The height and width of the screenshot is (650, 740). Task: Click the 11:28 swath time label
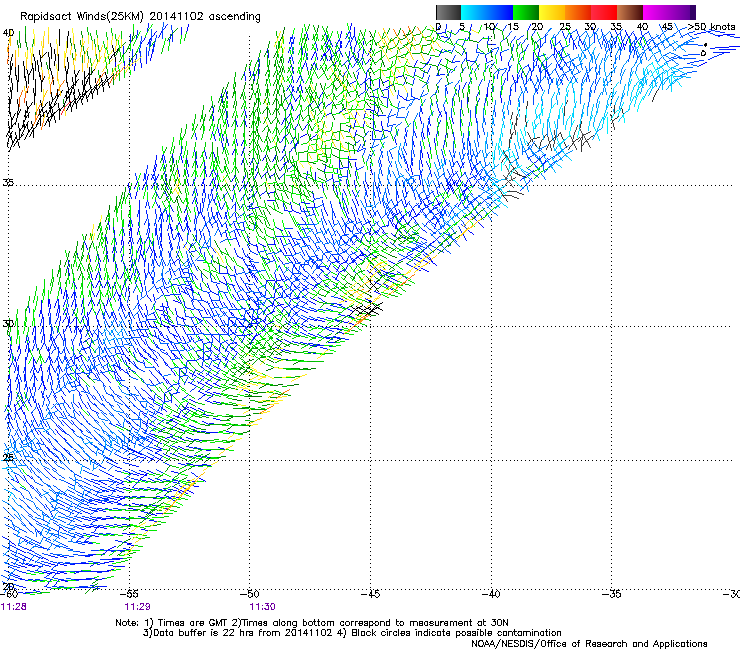tap(14, 607)
